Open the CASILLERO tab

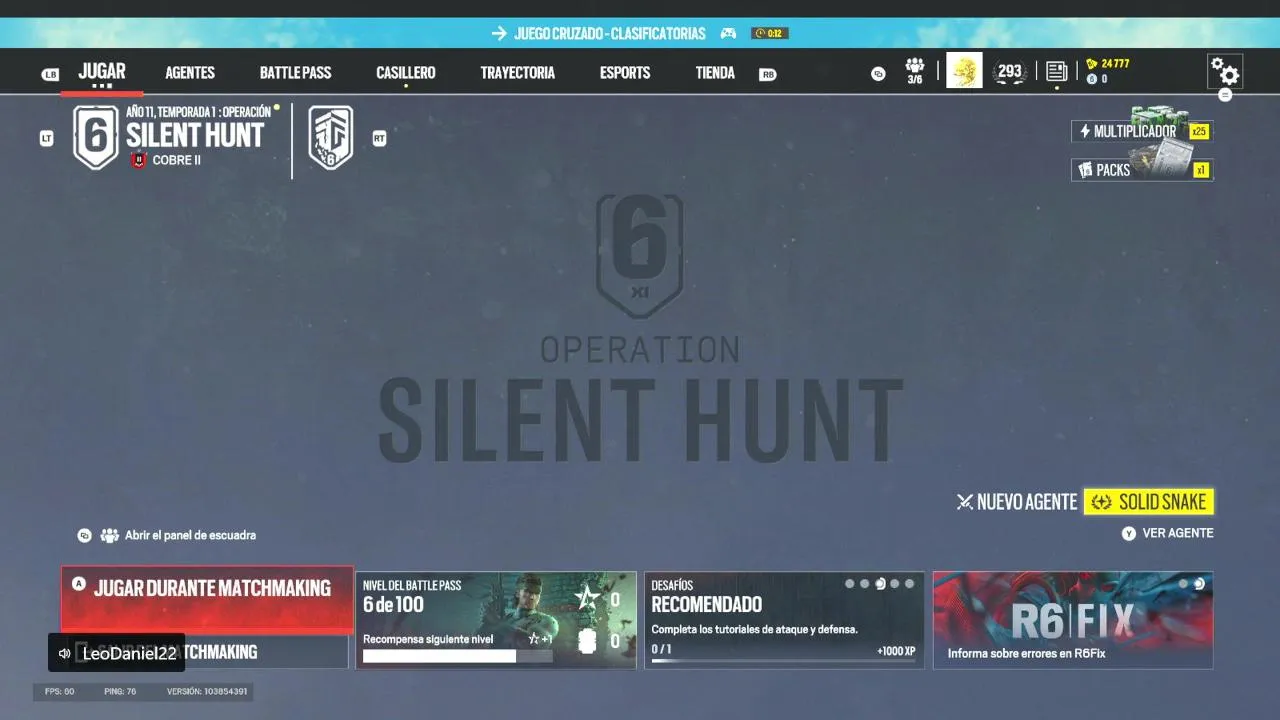pos(405,73)
